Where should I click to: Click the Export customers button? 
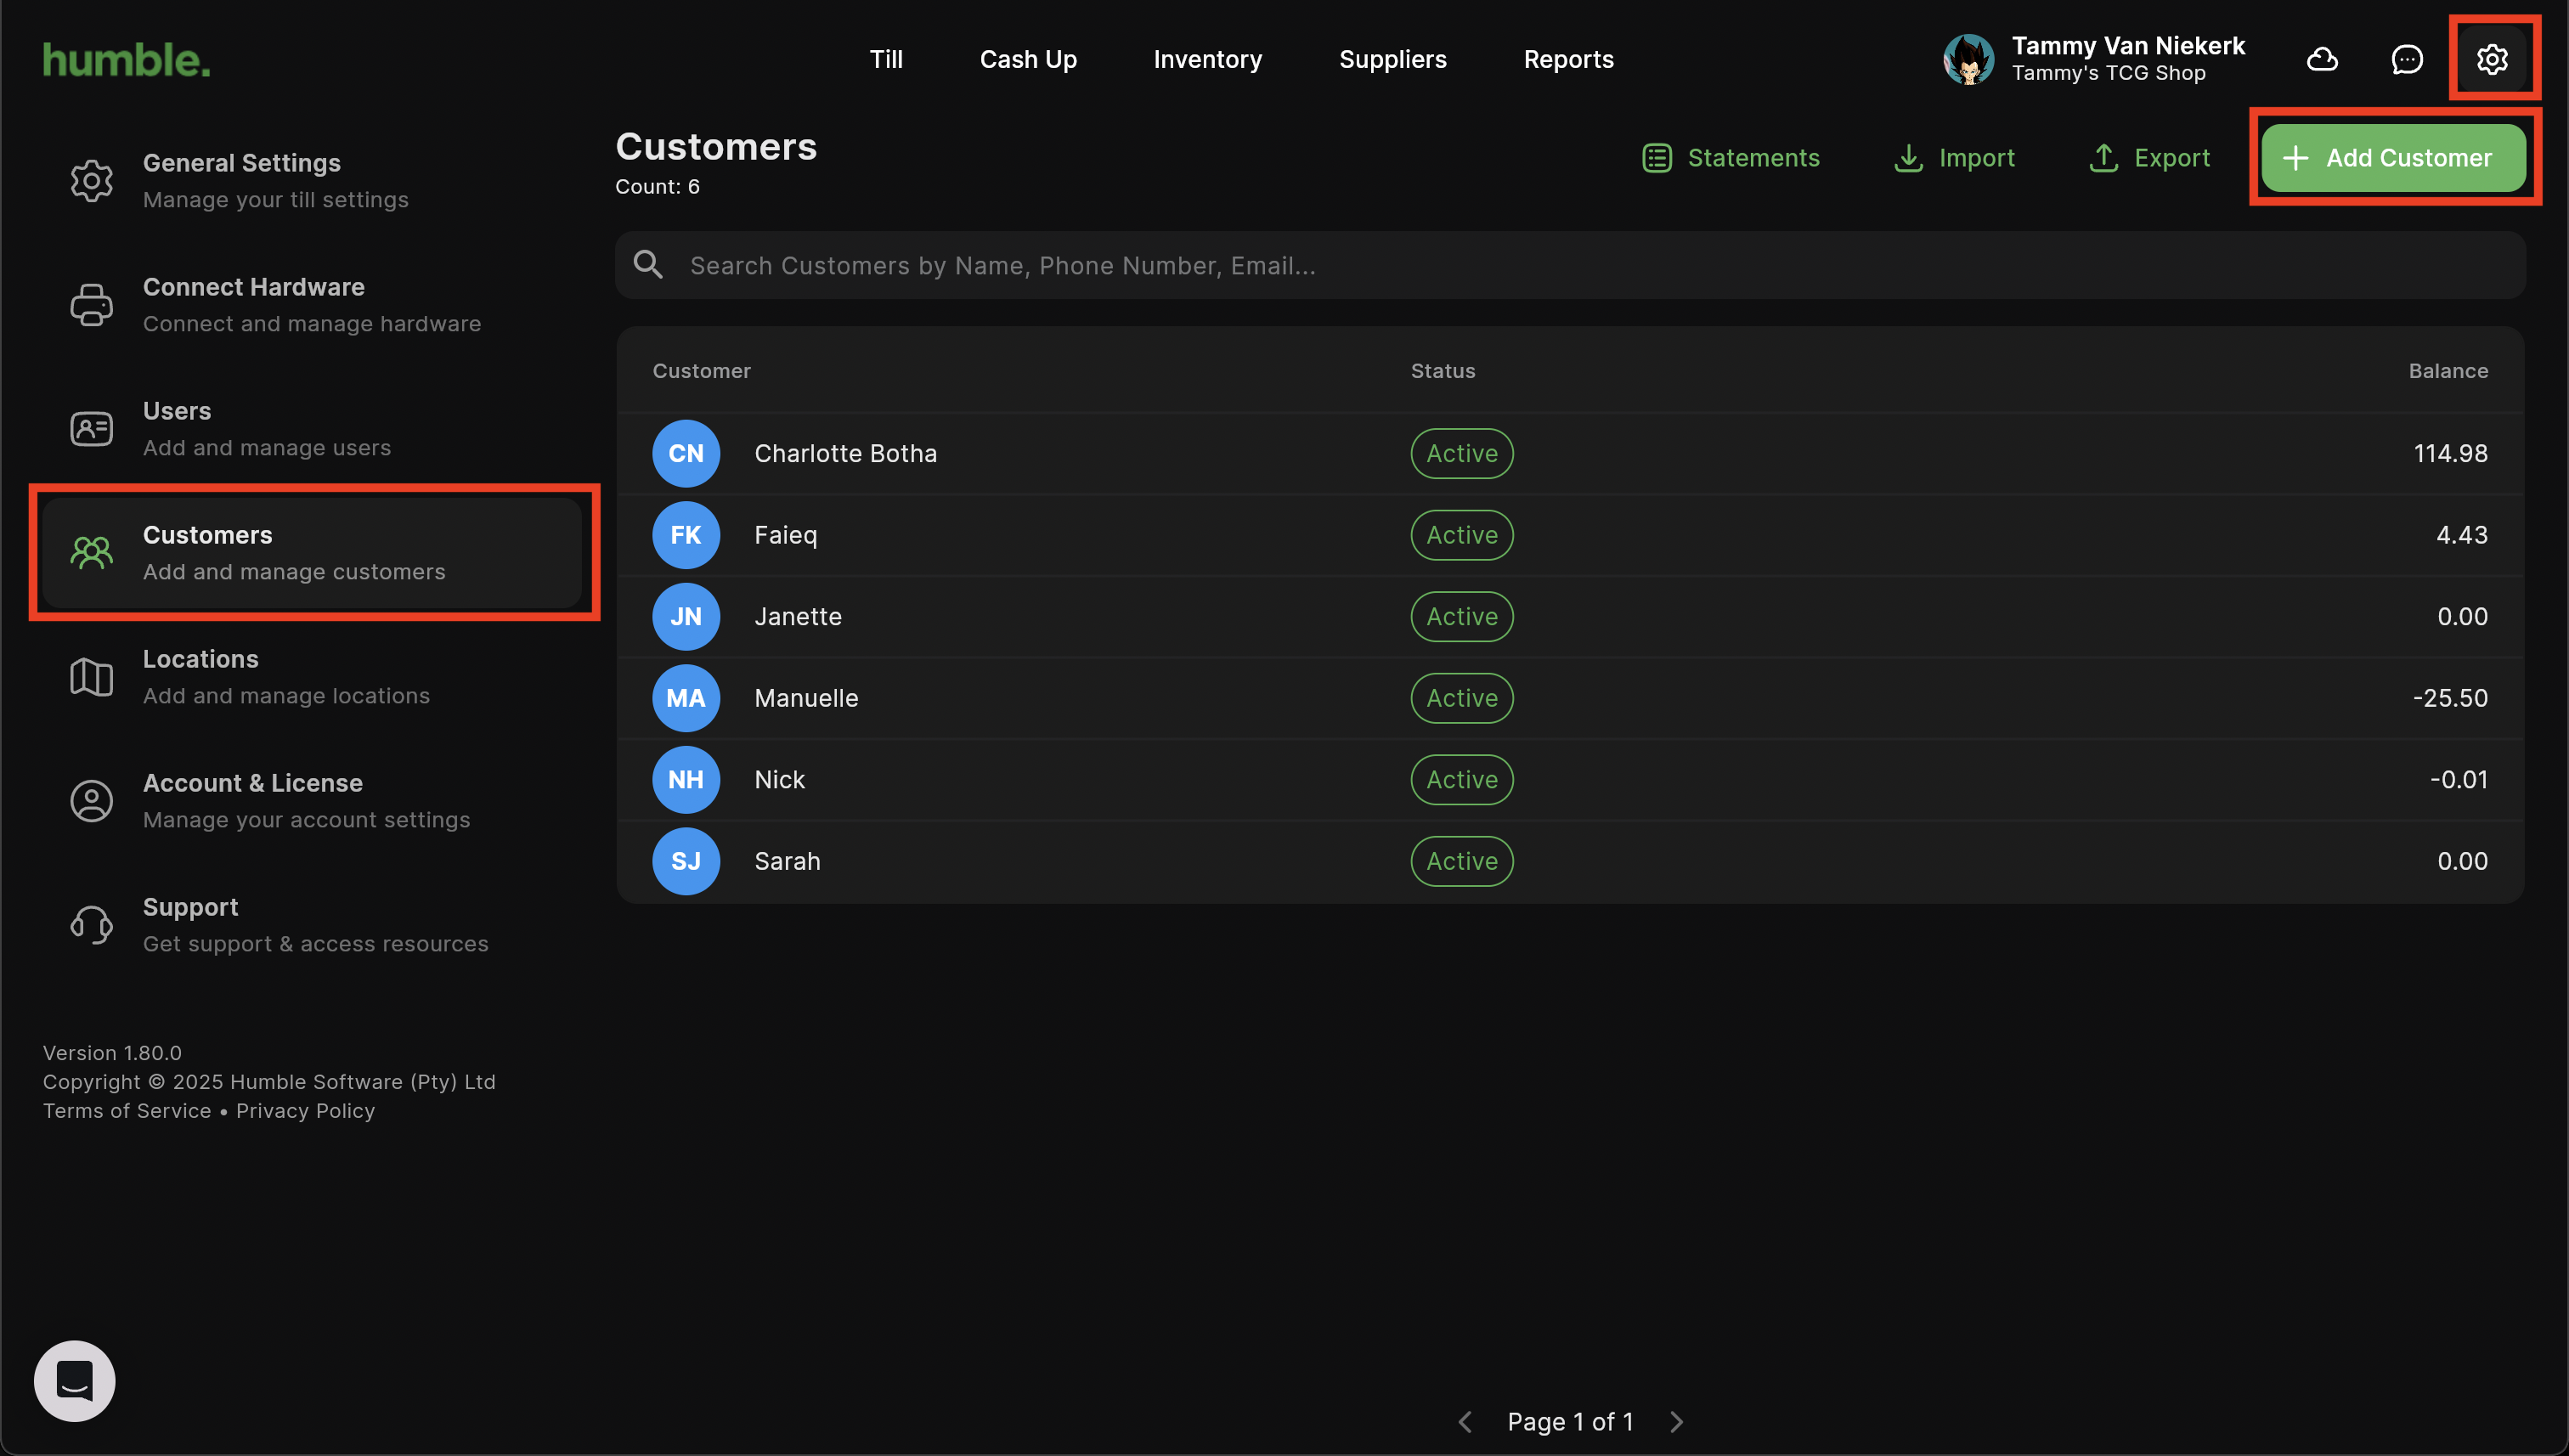(x=2150, y=158)
